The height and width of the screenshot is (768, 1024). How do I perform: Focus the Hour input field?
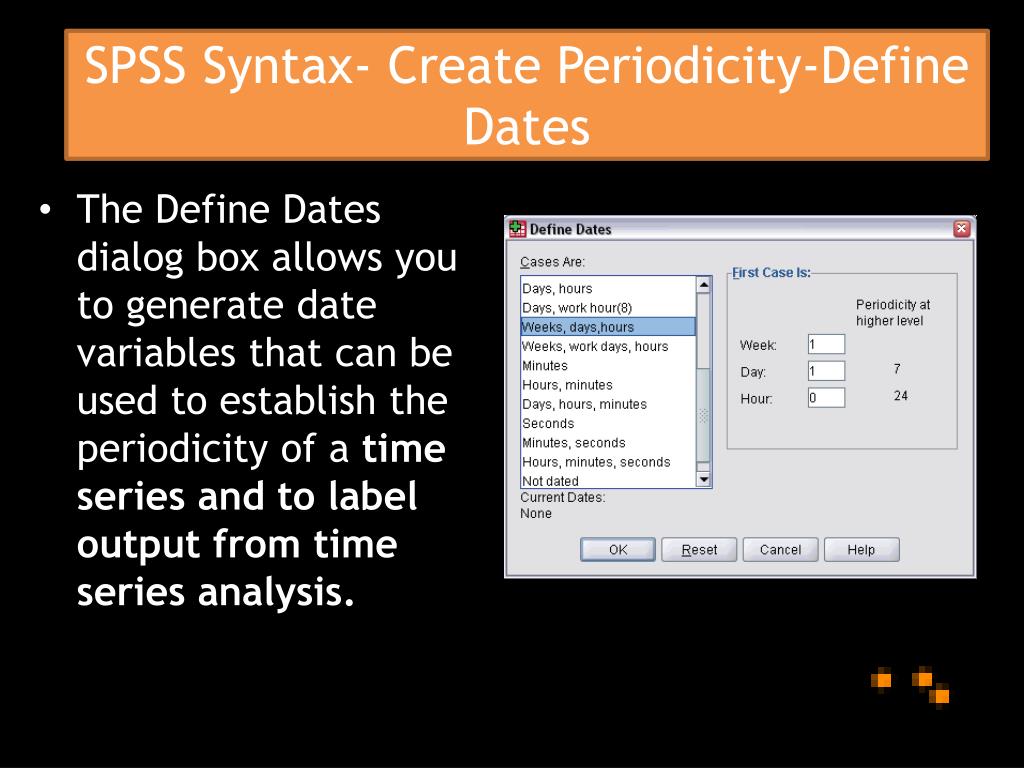[826, 398]
